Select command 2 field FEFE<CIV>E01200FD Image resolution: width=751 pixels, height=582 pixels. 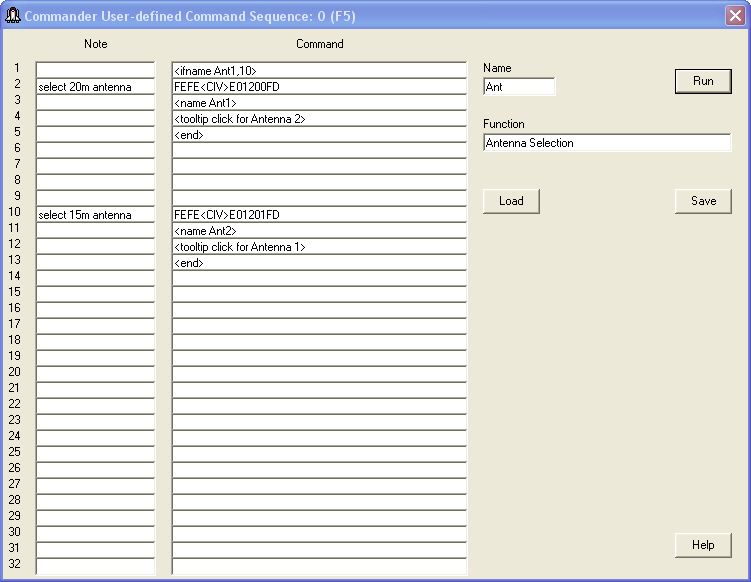pyautogui.click(x=319, y=87)
